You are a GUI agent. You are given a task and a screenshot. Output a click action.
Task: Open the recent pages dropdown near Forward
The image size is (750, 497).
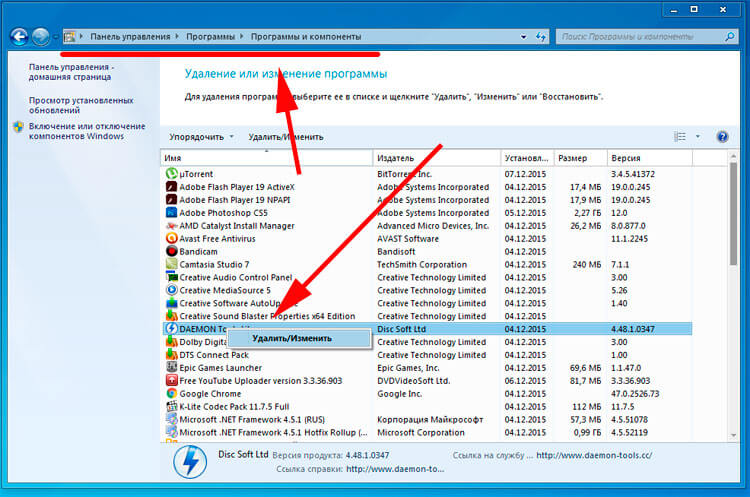[55, 36]
